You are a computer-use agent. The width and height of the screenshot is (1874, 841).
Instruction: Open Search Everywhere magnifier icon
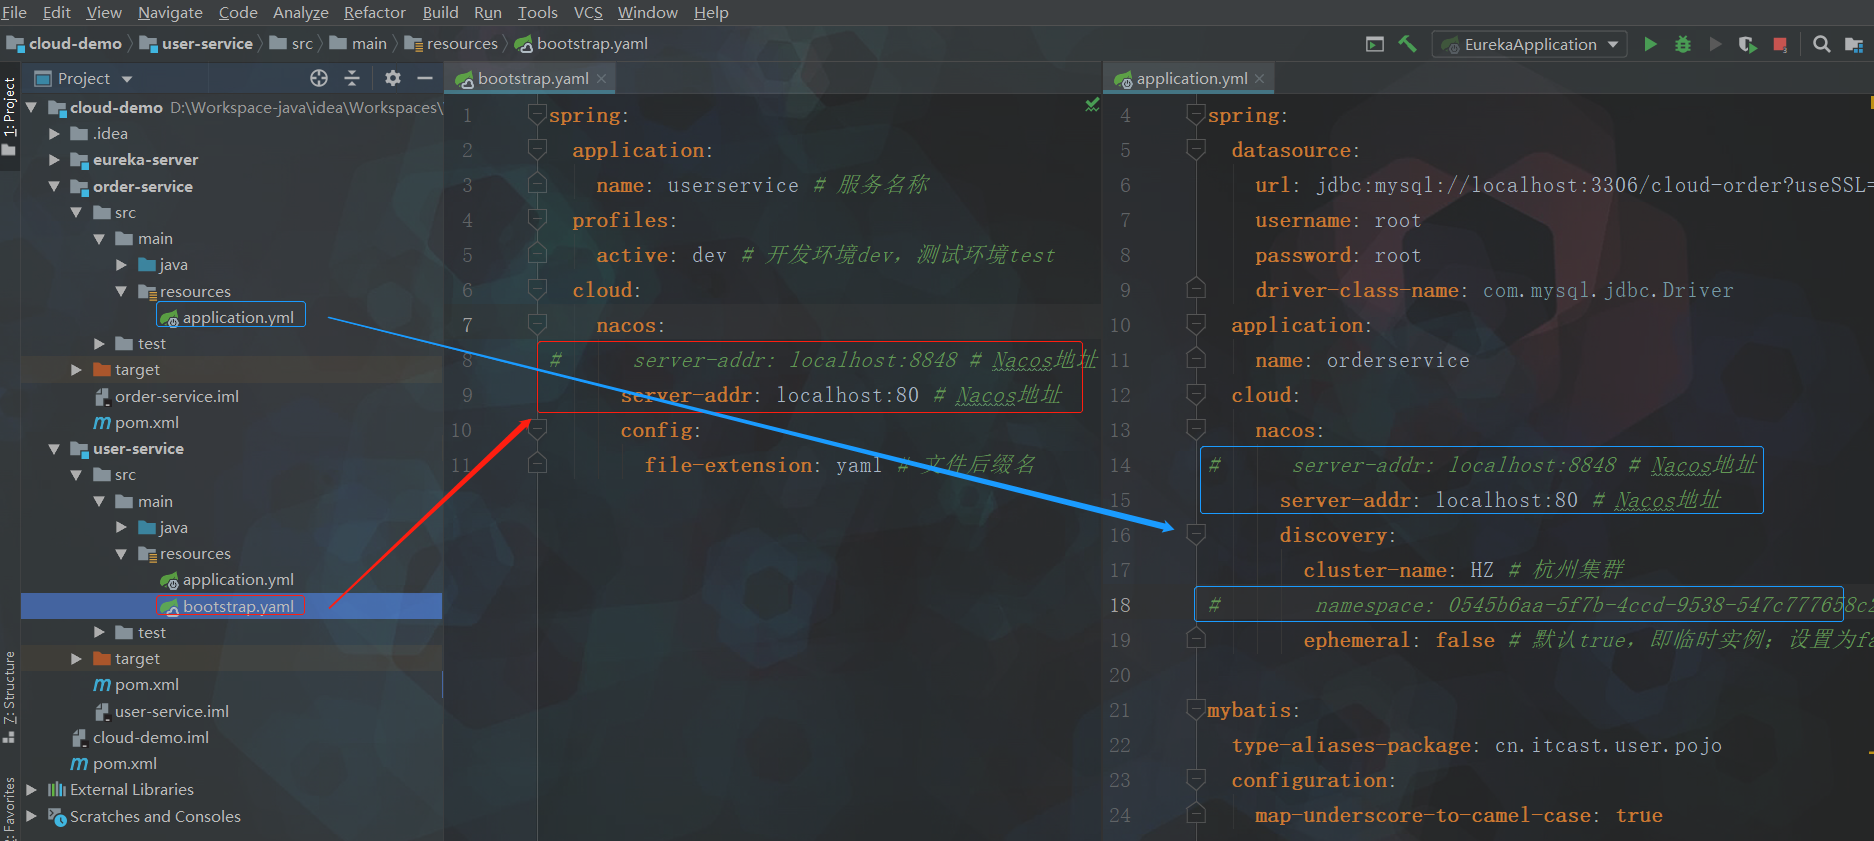pos(1822,44)
